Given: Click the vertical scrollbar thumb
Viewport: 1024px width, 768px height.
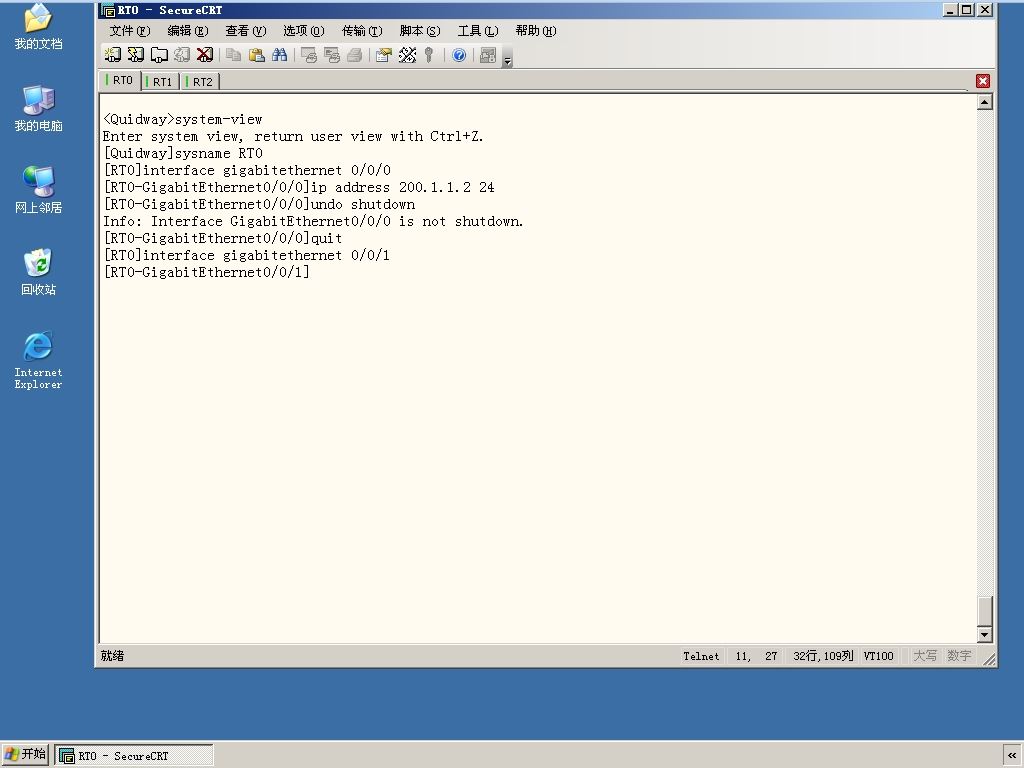Looking at the screenshot, I should [985, 611].
